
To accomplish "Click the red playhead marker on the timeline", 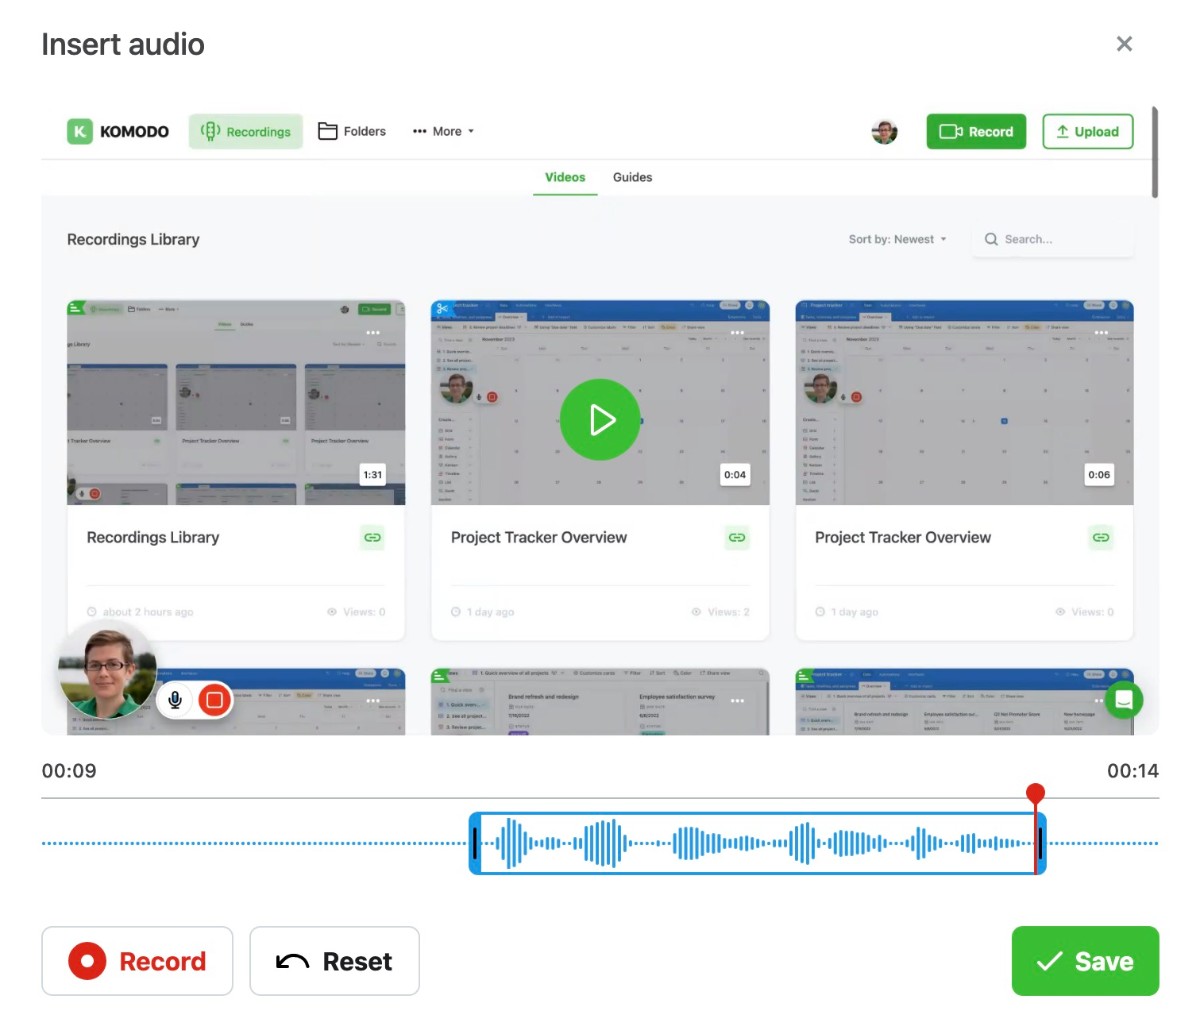I will [x=1035, y=794].
